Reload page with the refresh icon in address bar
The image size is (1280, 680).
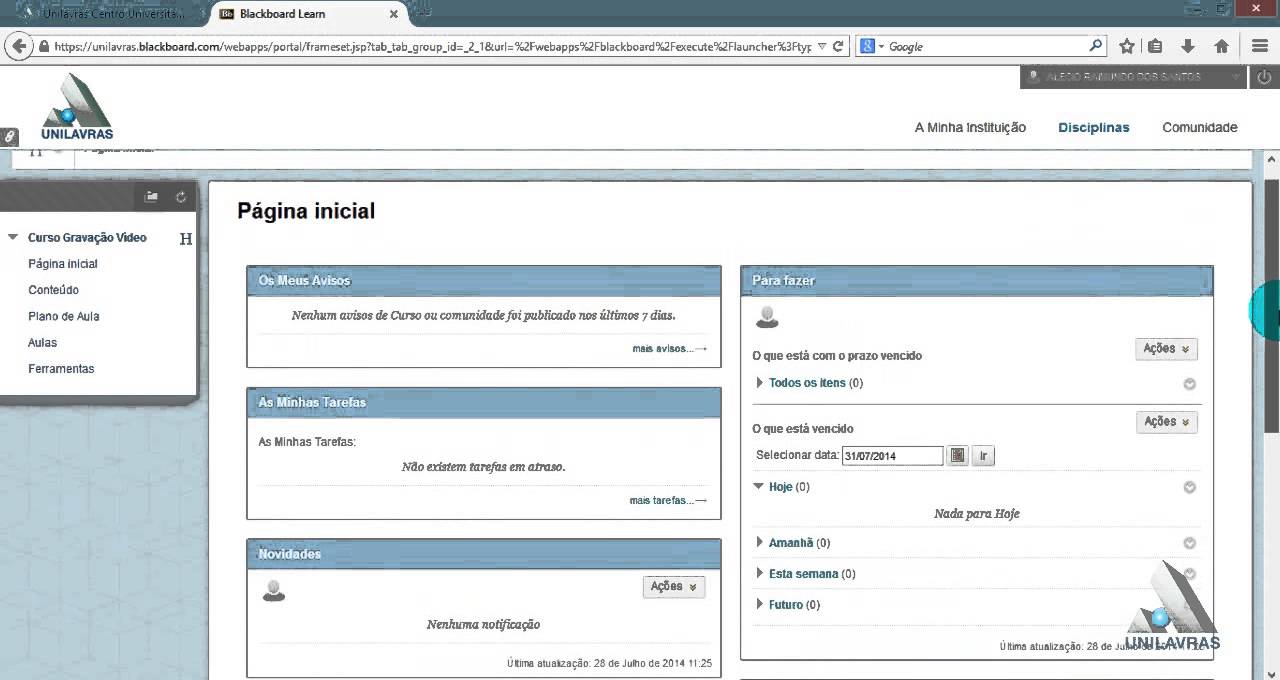click(838, 46)
